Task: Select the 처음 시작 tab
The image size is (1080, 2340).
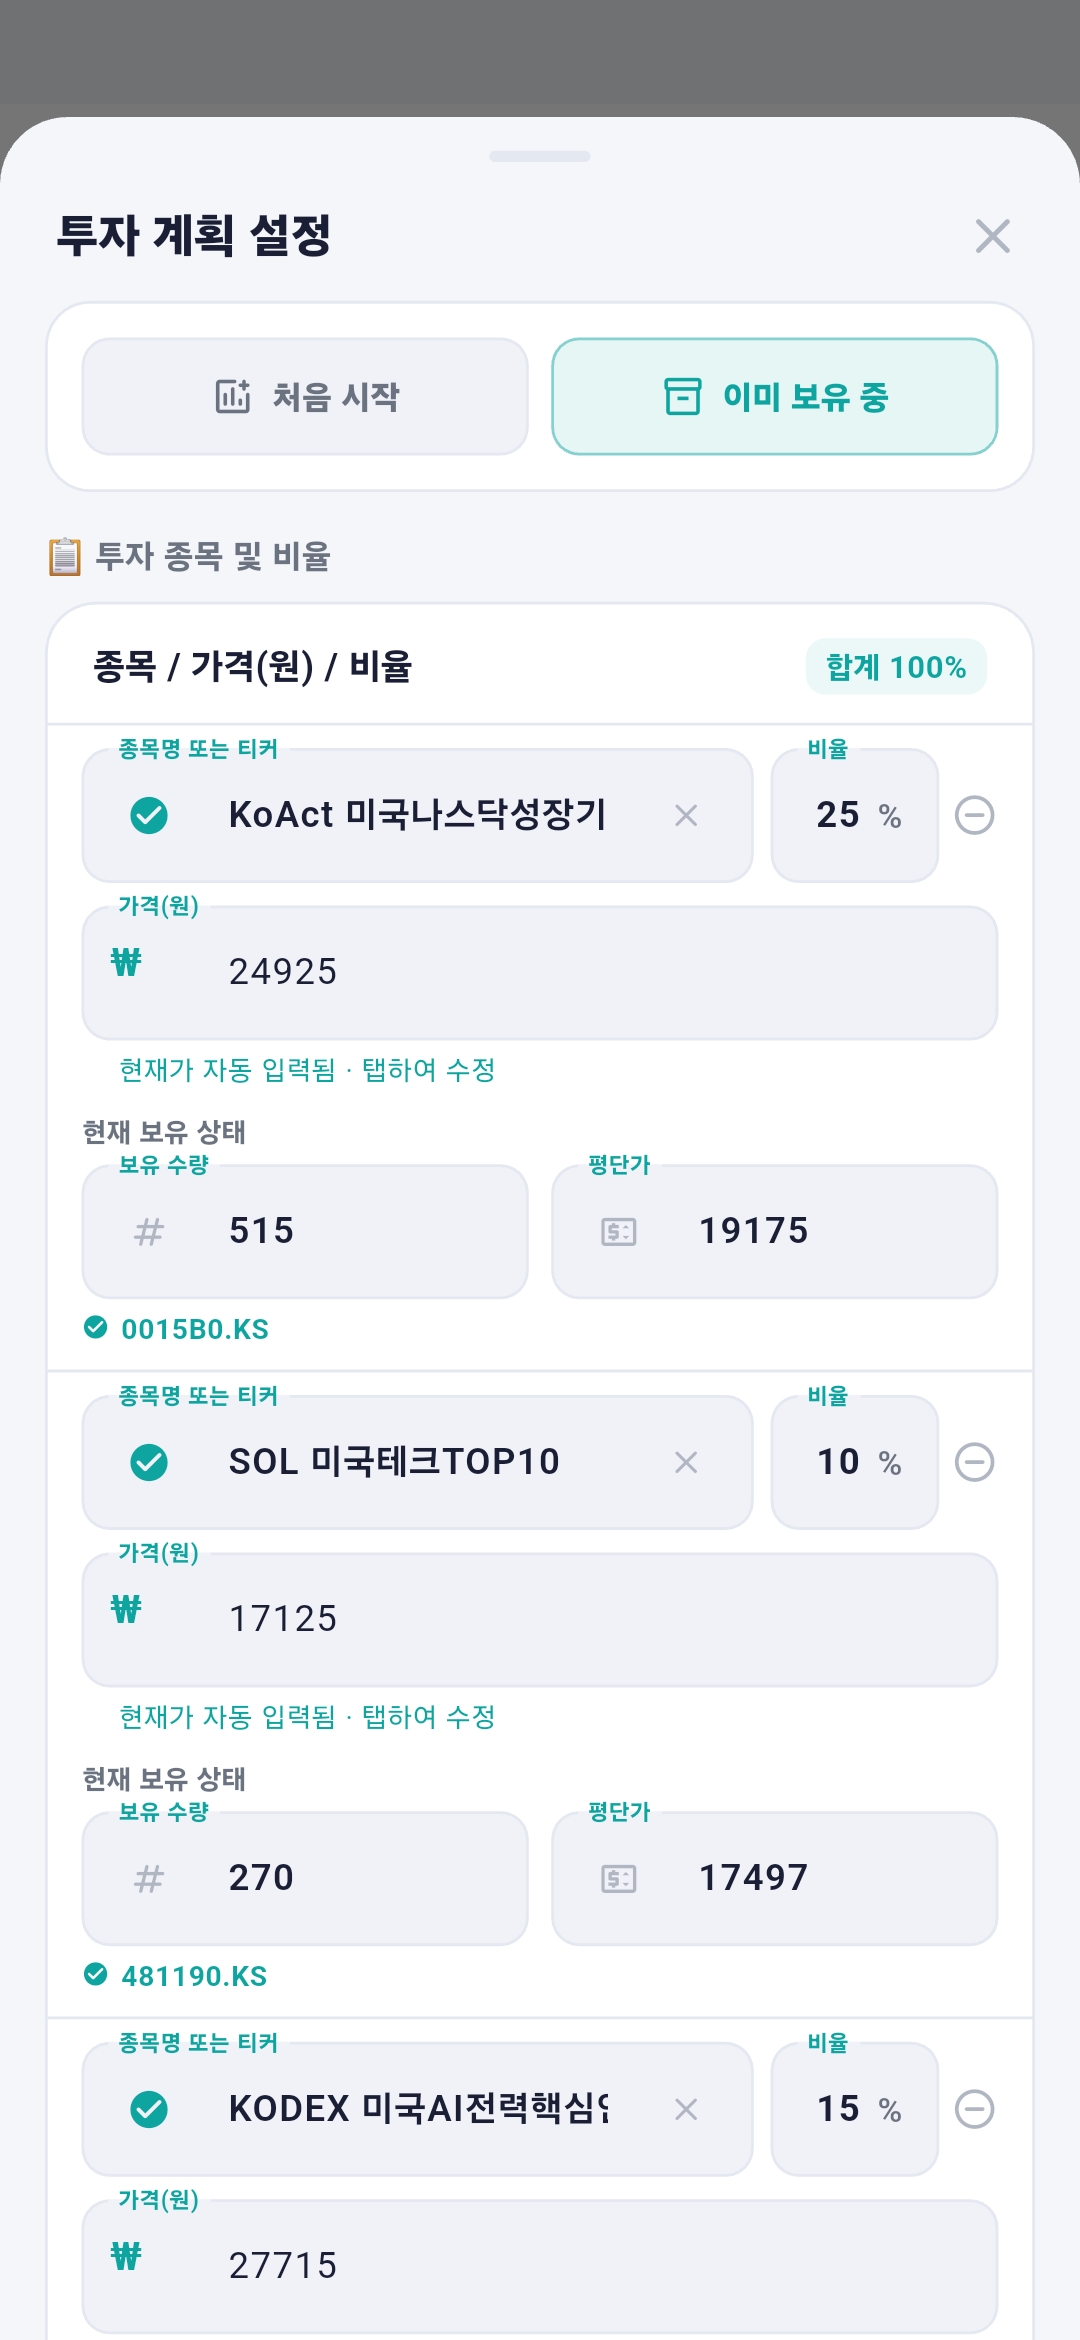Action: [x=305, y=397]
